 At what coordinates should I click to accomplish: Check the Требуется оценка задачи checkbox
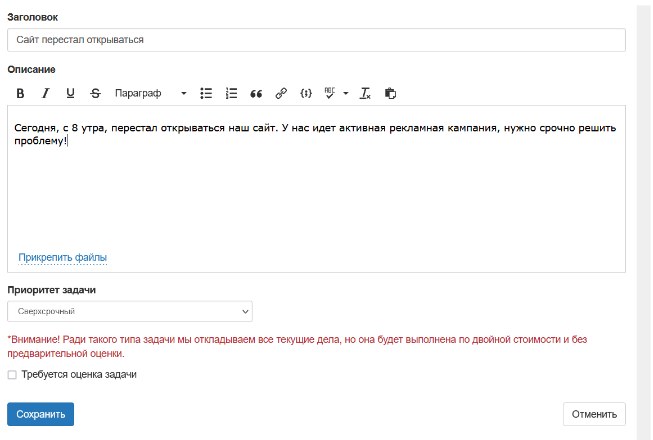pyautogui.click(x=12, y=375)
